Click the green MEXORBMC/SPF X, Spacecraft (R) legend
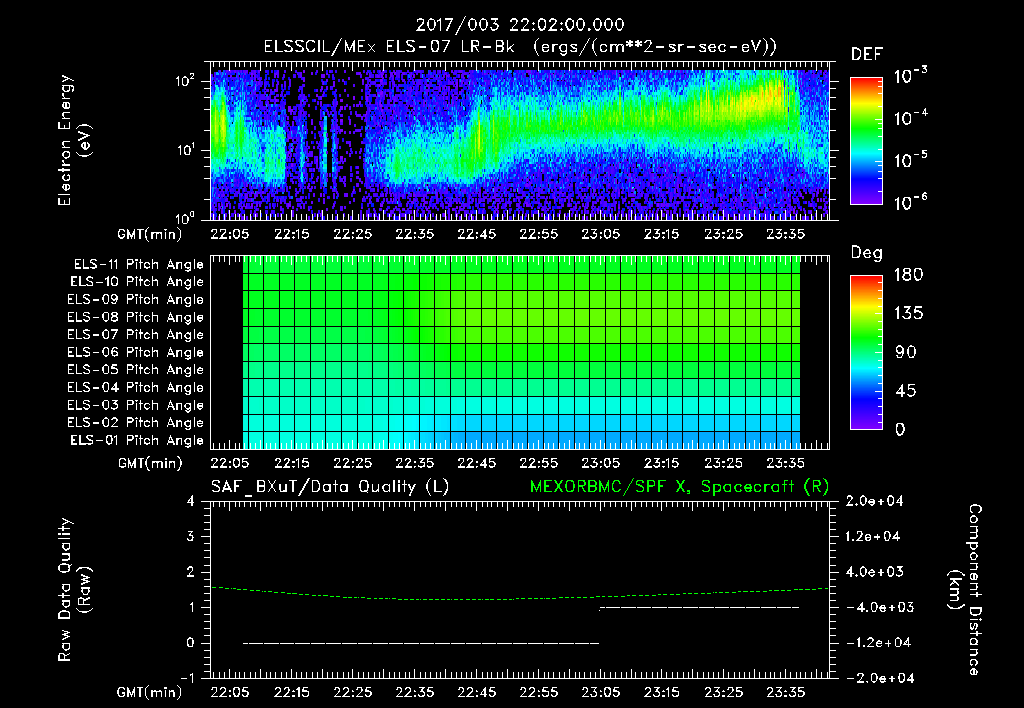This screenshot has width=1024, height=708. [679, 487]
